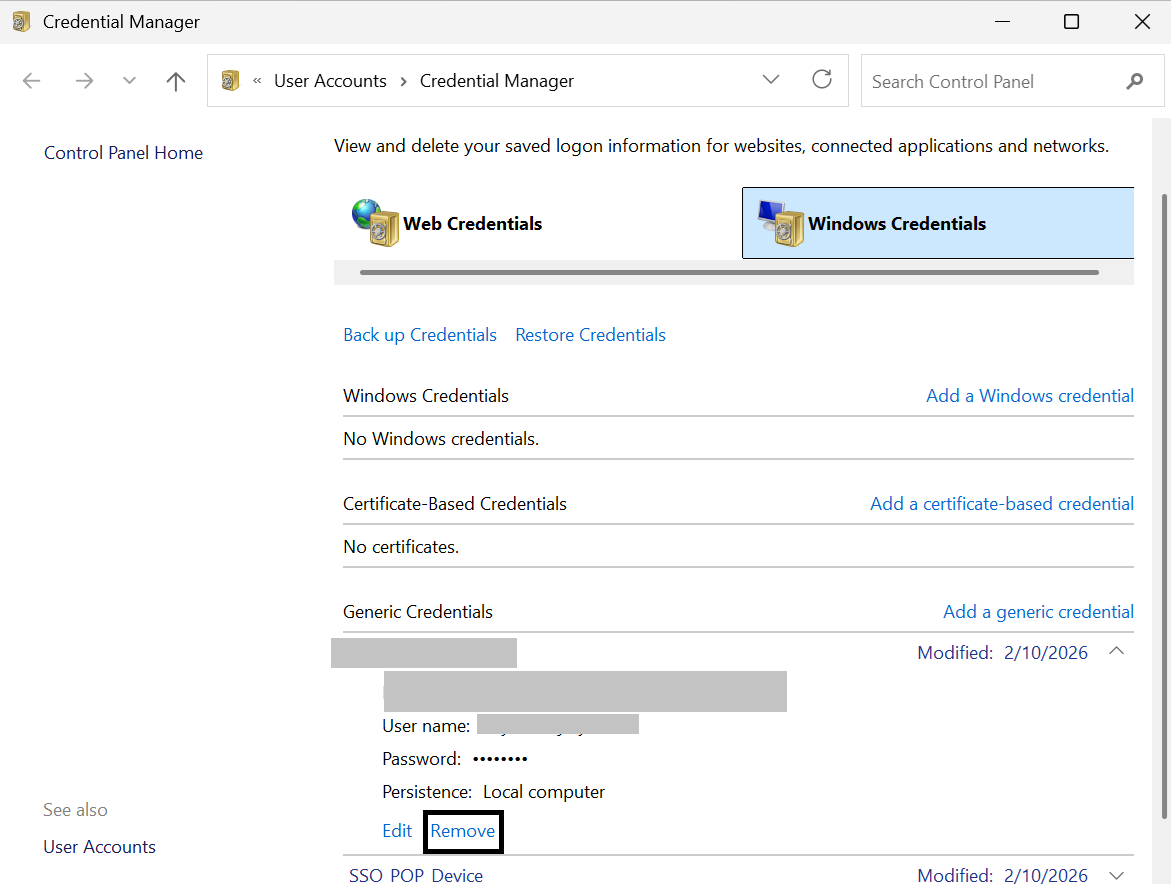Add a Windows credential
The image size is (1171, 884).
1030,396
